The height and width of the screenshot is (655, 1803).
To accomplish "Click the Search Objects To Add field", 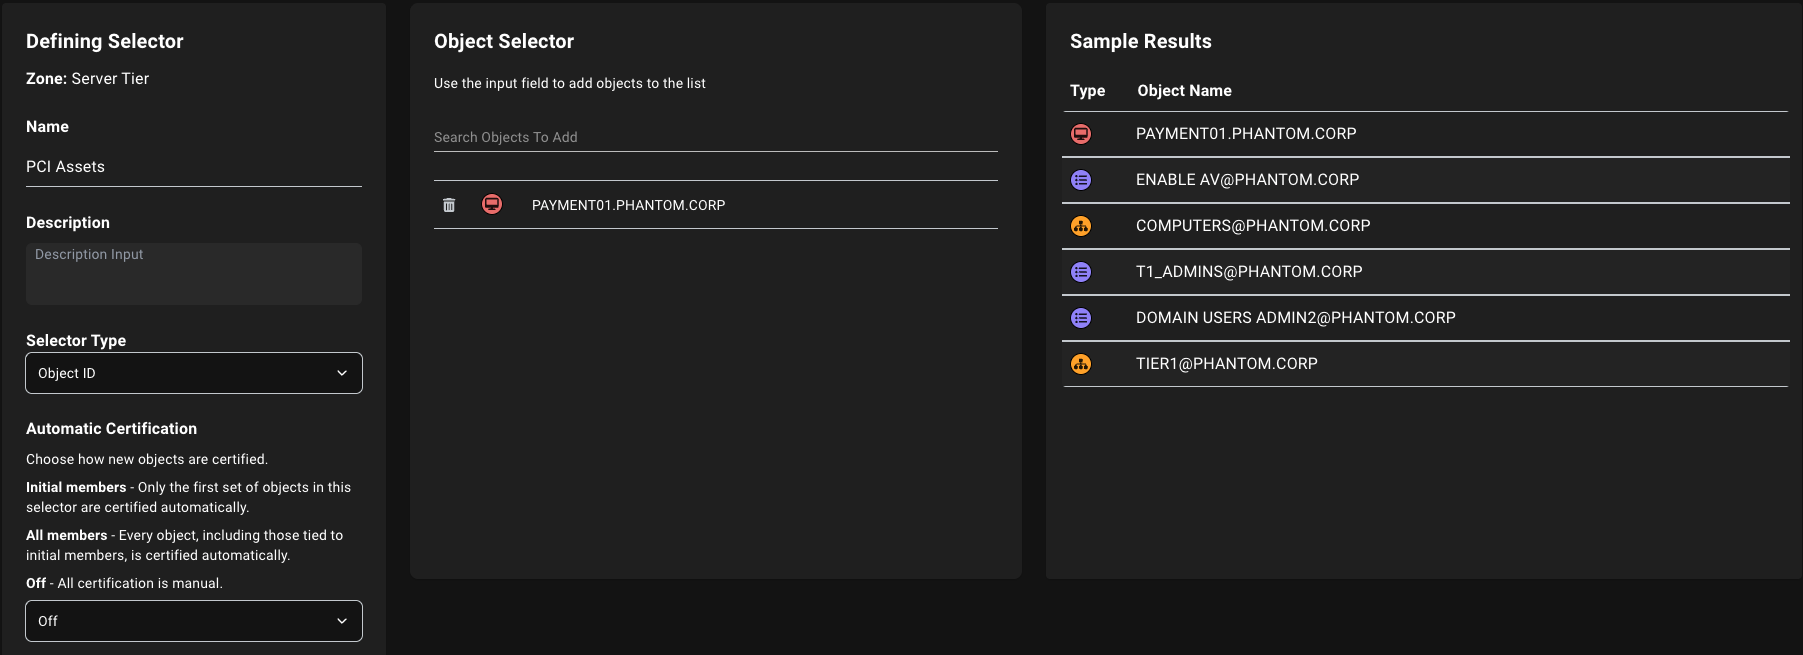I will tap(716, 137).
